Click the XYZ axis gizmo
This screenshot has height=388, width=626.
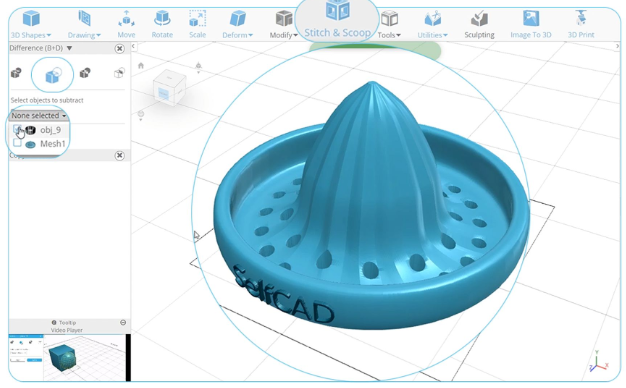click(x=598, y=362)
